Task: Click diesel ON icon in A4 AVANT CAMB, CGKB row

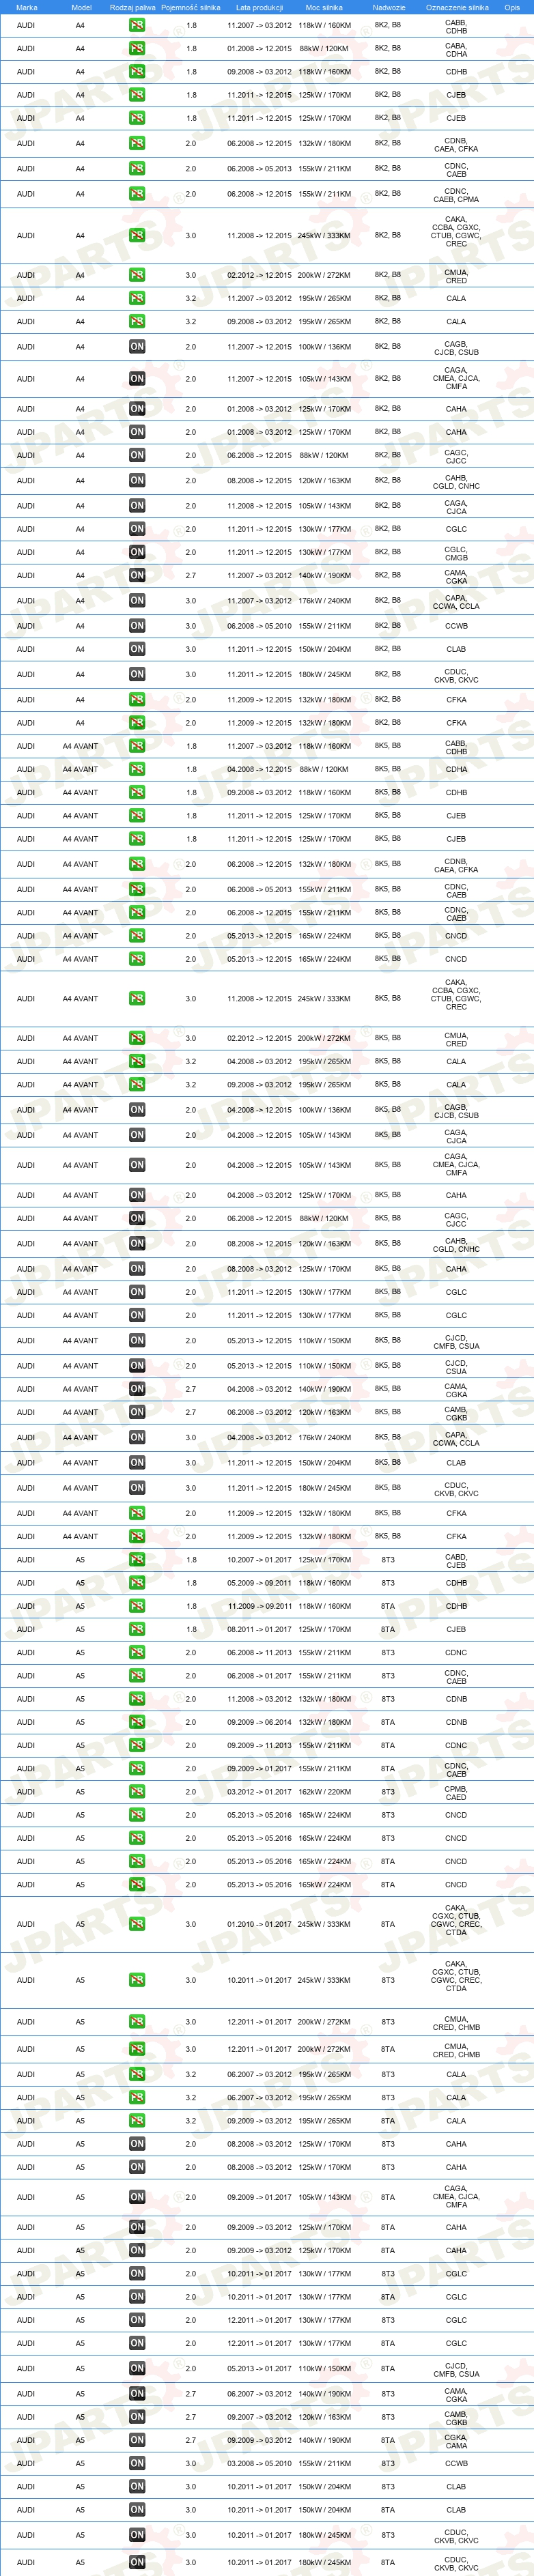Action: click(x=137, y=1413)
